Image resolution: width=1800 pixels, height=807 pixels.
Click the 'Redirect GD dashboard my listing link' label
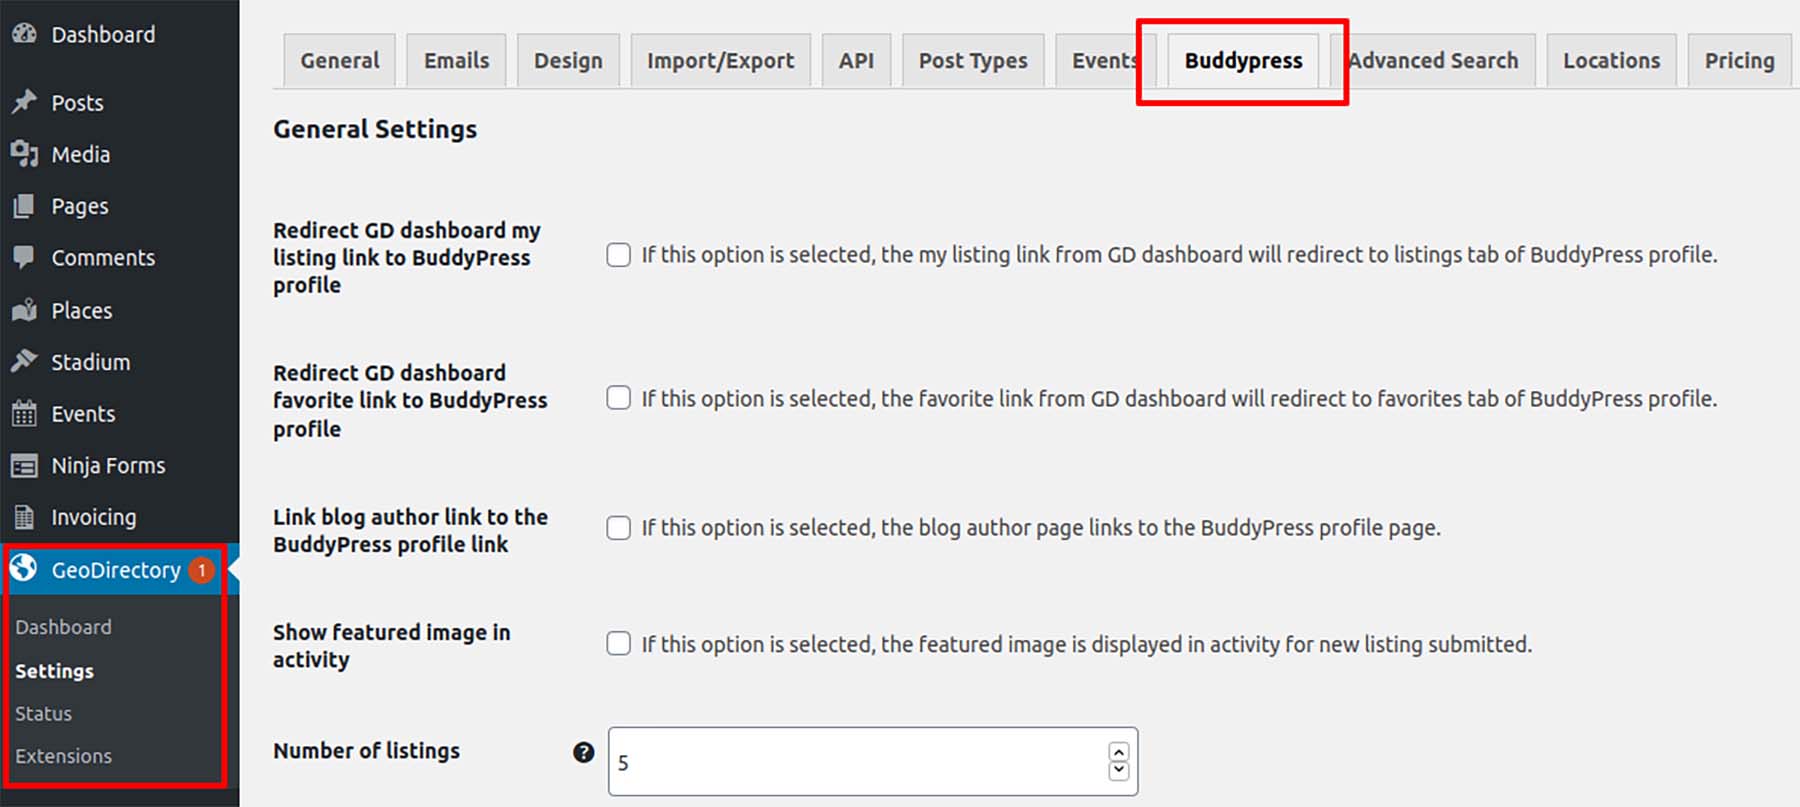point(407,258)
